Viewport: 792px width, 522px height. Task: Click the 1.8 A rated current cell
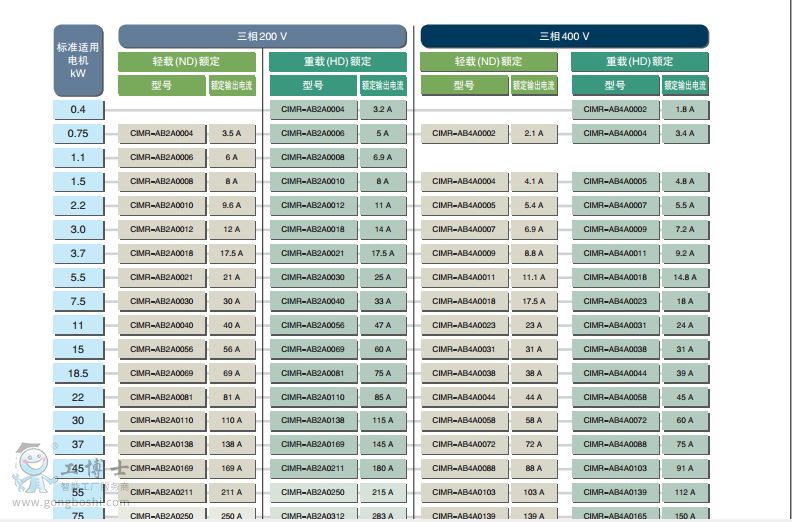click(684, 109)
